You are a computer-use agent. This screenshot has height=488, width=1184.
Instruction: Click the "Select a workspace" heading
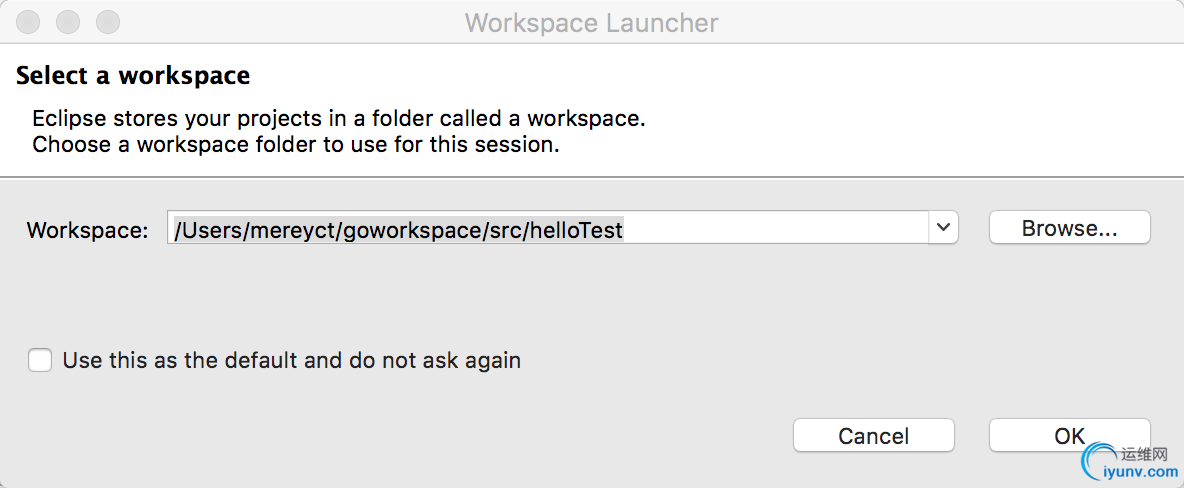click(x=133, y=76)
